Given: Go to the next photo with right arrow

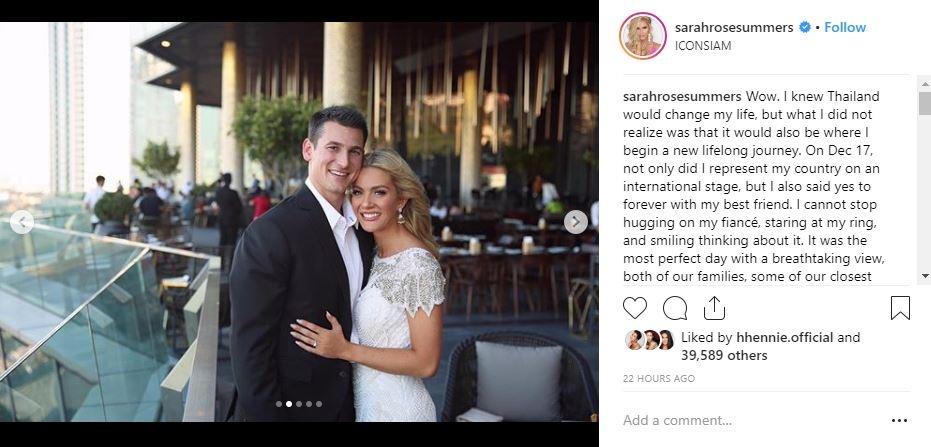Looking at the screenshot, I should point(575,222).
